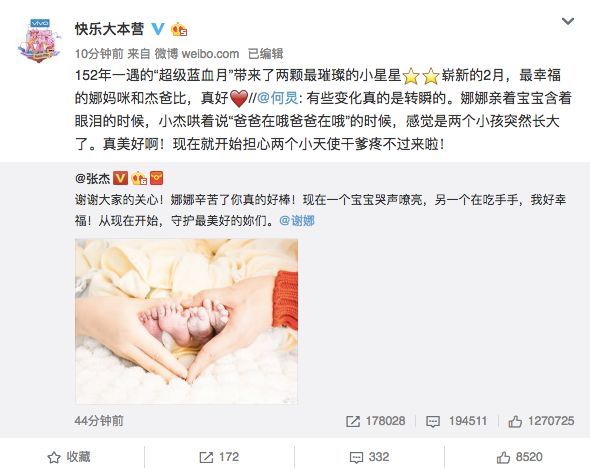Open the 快乐大本营 account name link
The height and width of the screenshot is (469, 590).
click(109, 29)
